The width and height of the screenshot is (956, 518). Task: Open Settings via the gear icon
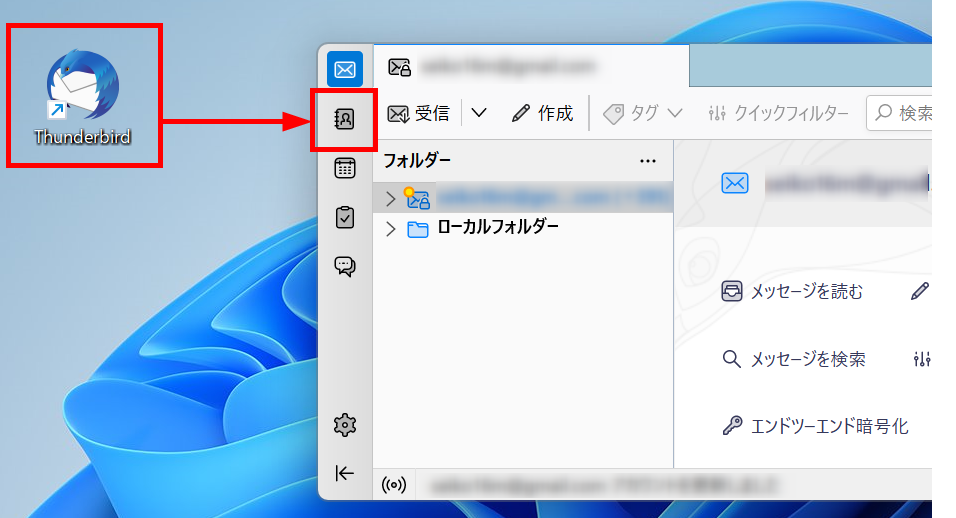(x=345, y=425)
